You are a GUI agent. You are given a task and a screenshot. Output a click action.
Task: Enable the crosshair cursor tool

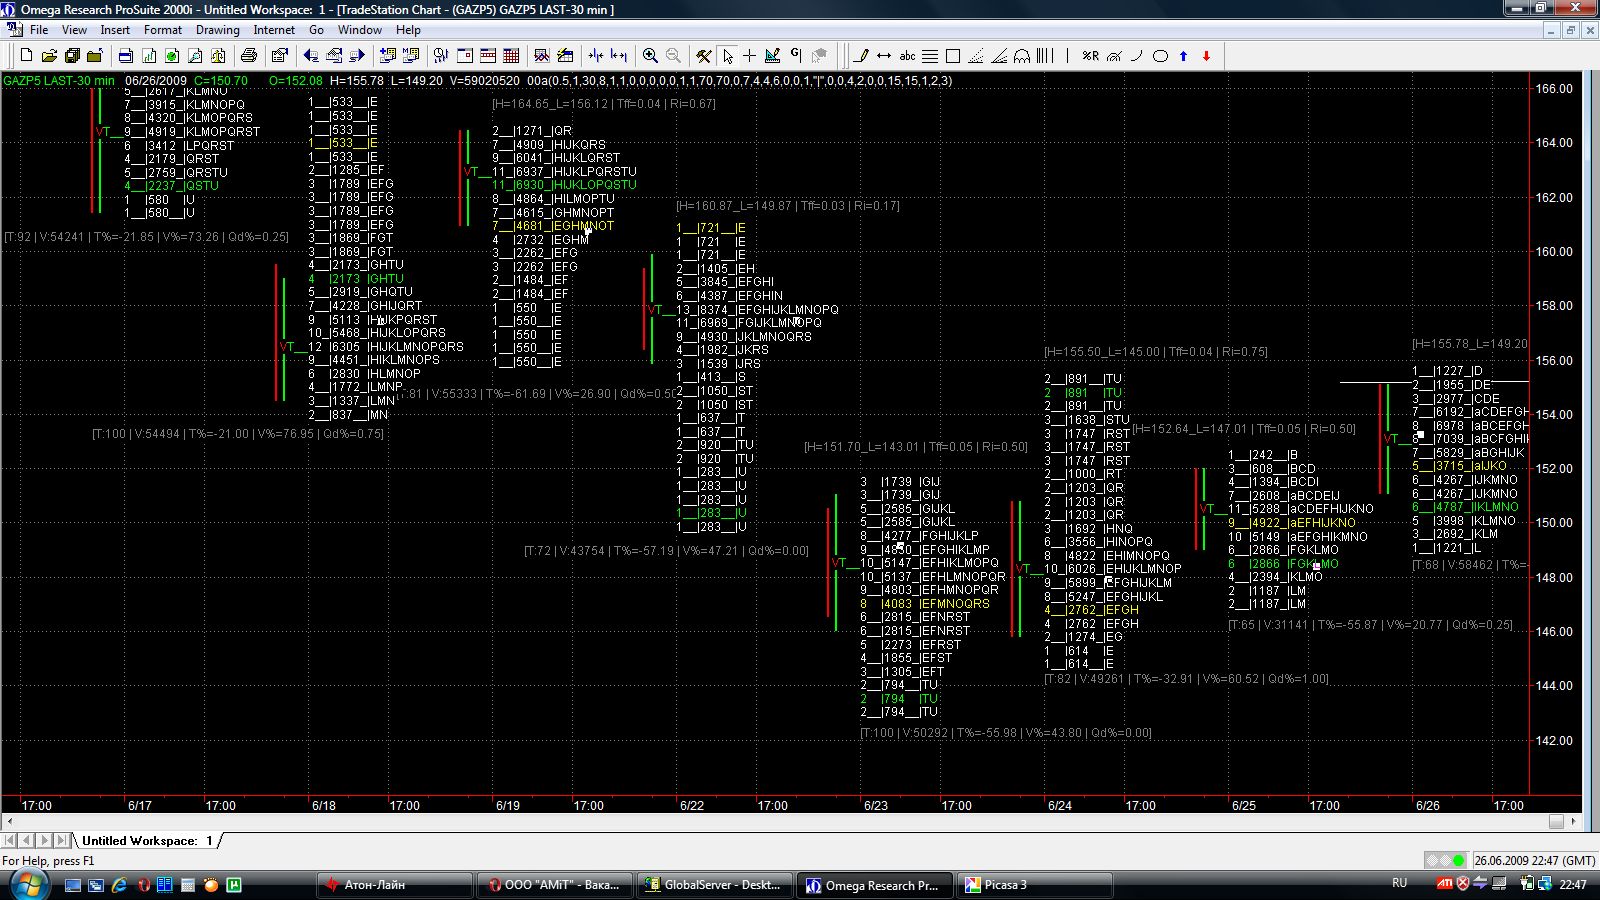749,56
